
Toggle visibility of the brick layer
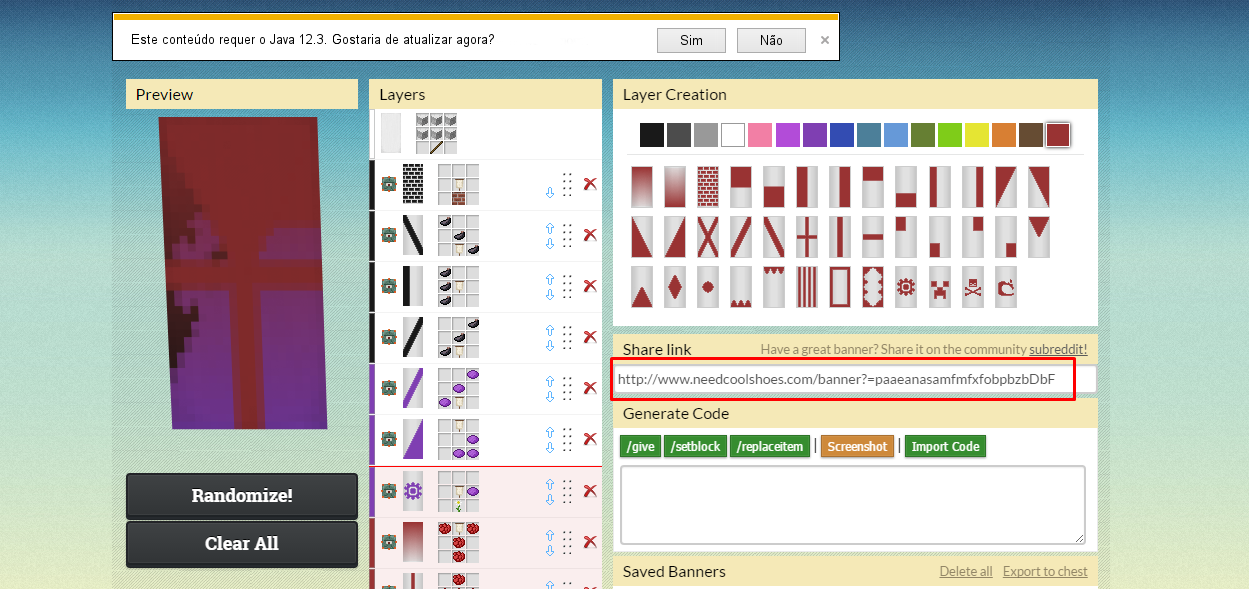coord(388,184)
